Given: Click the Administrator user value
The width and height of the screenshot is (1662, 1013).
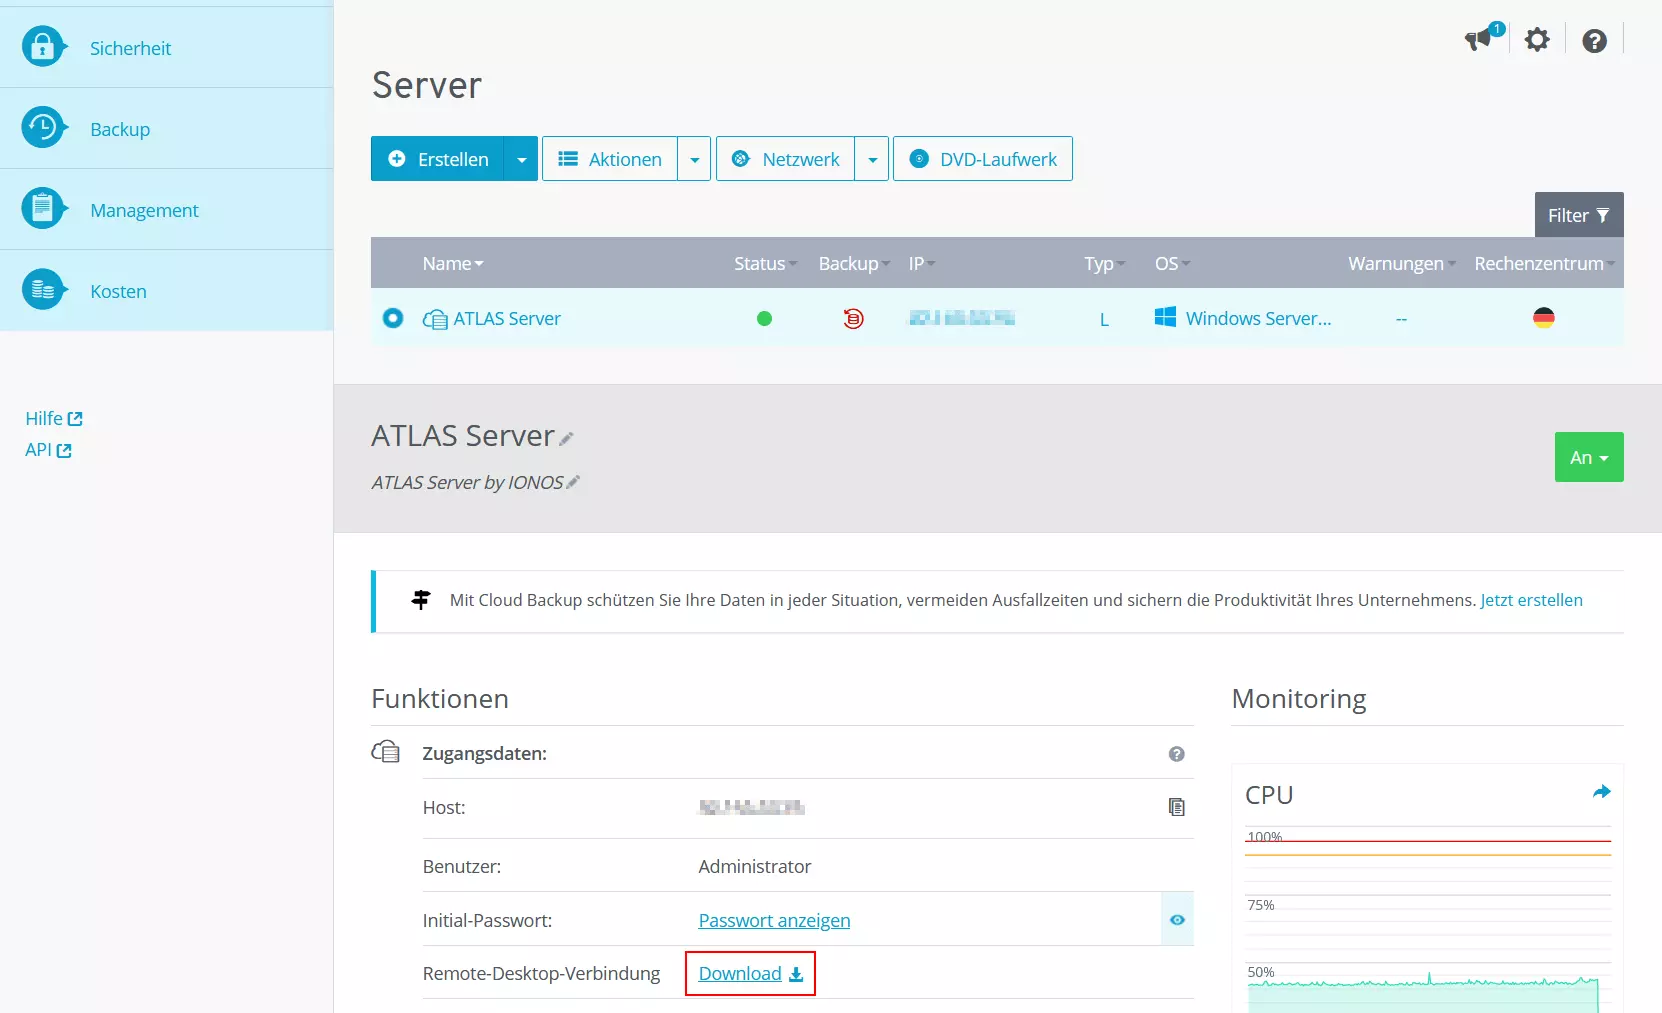Looking at the screenshot, I should [x=755, y=866].
